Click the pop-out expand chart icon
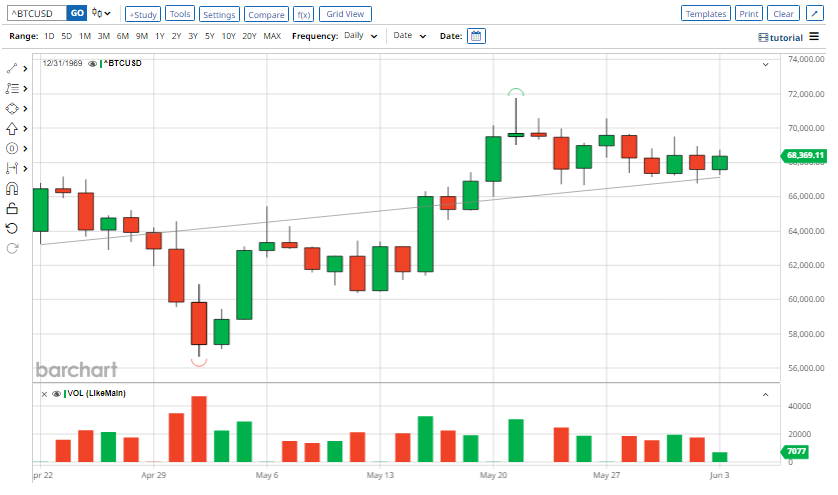Screen dimensions: 838x495 pyautogui.click(x=814, y=13)
